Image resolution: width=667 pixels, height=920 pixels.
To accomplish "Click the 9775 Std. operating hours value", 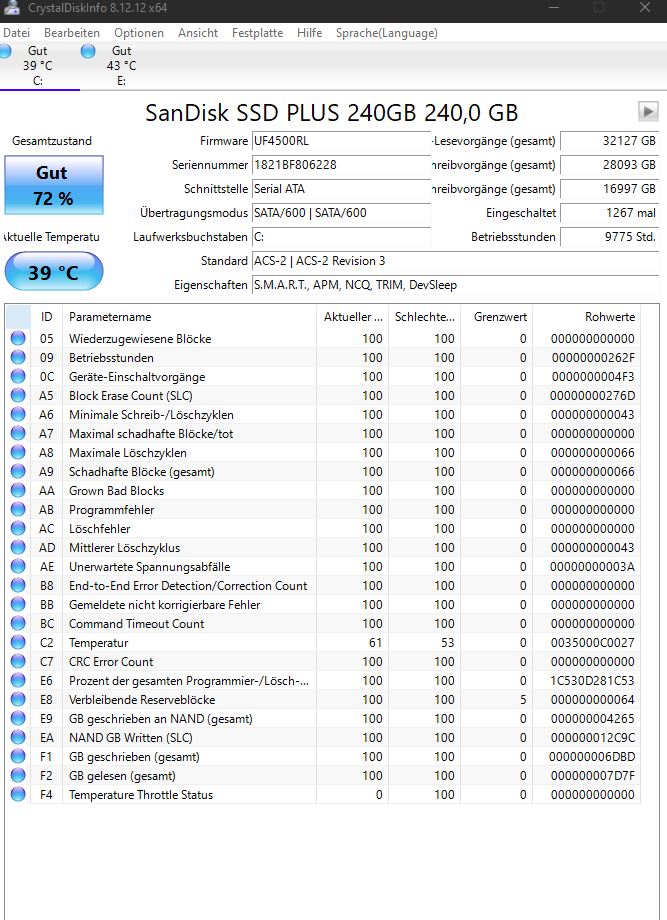I will point(610,237).
